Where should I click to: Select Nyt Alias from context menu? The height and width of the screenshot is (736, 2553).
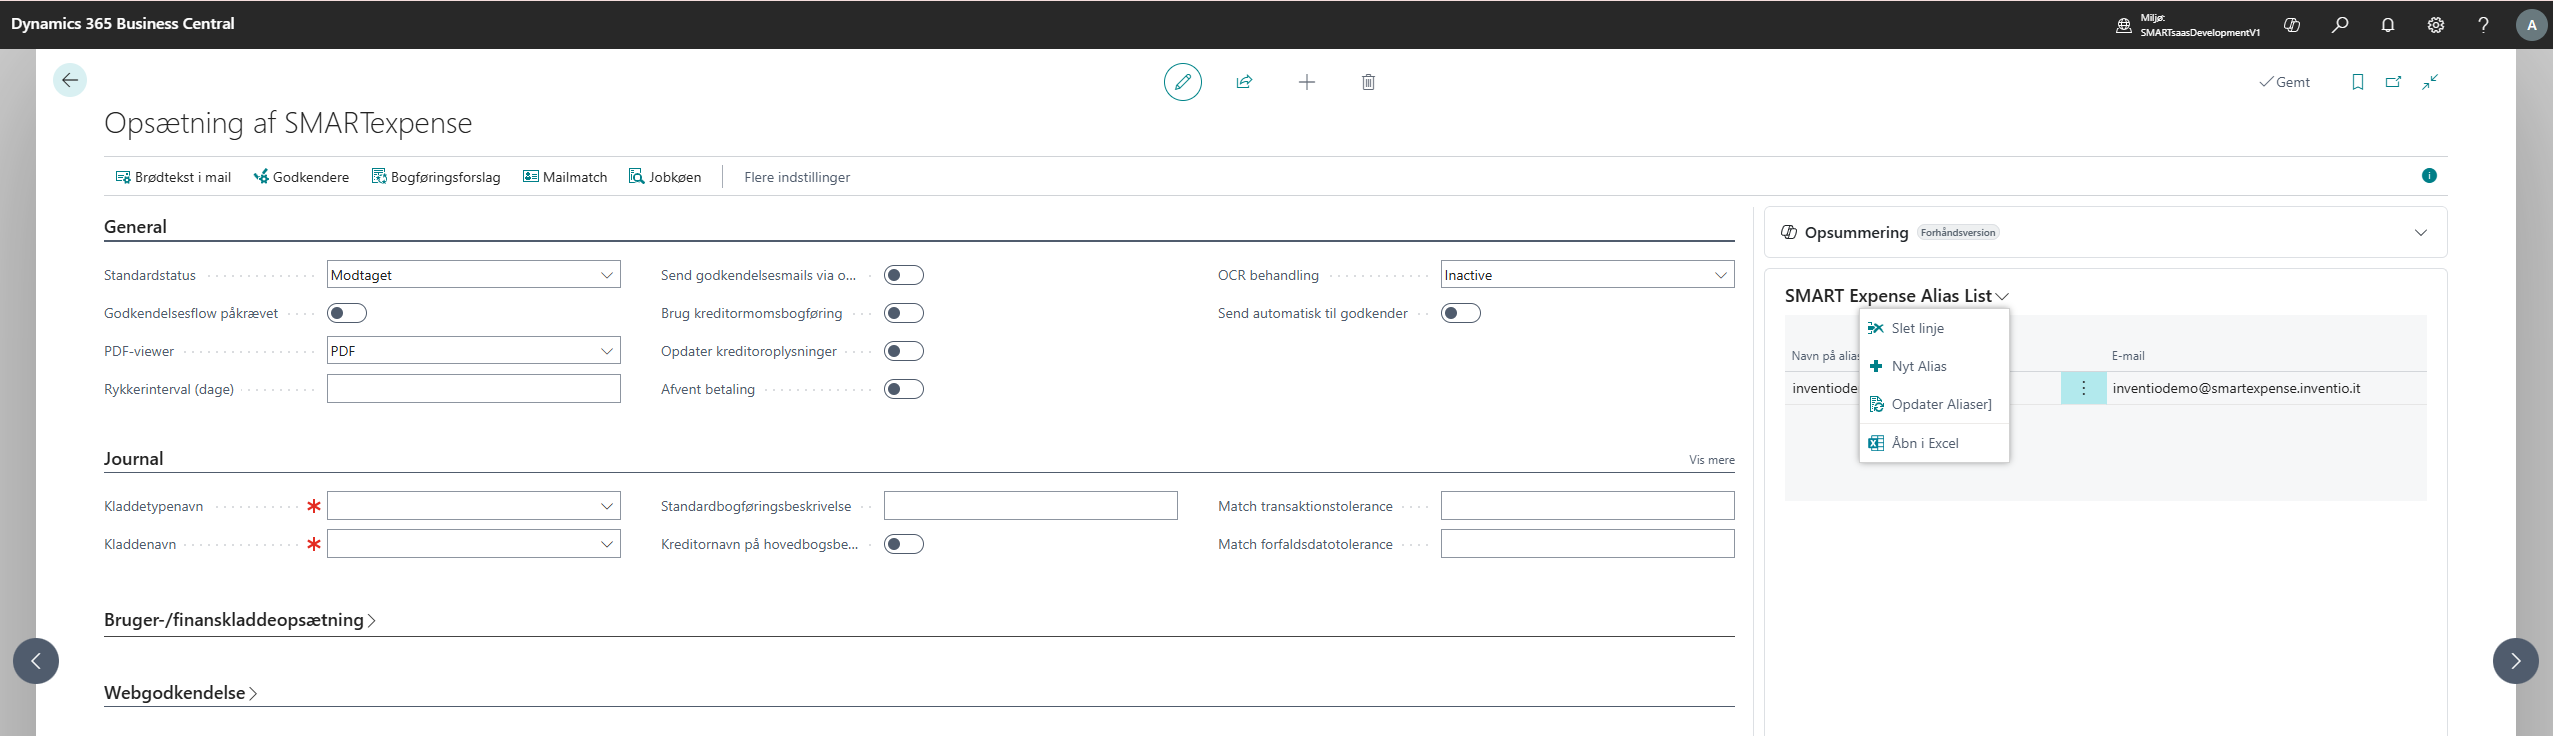1918,366
